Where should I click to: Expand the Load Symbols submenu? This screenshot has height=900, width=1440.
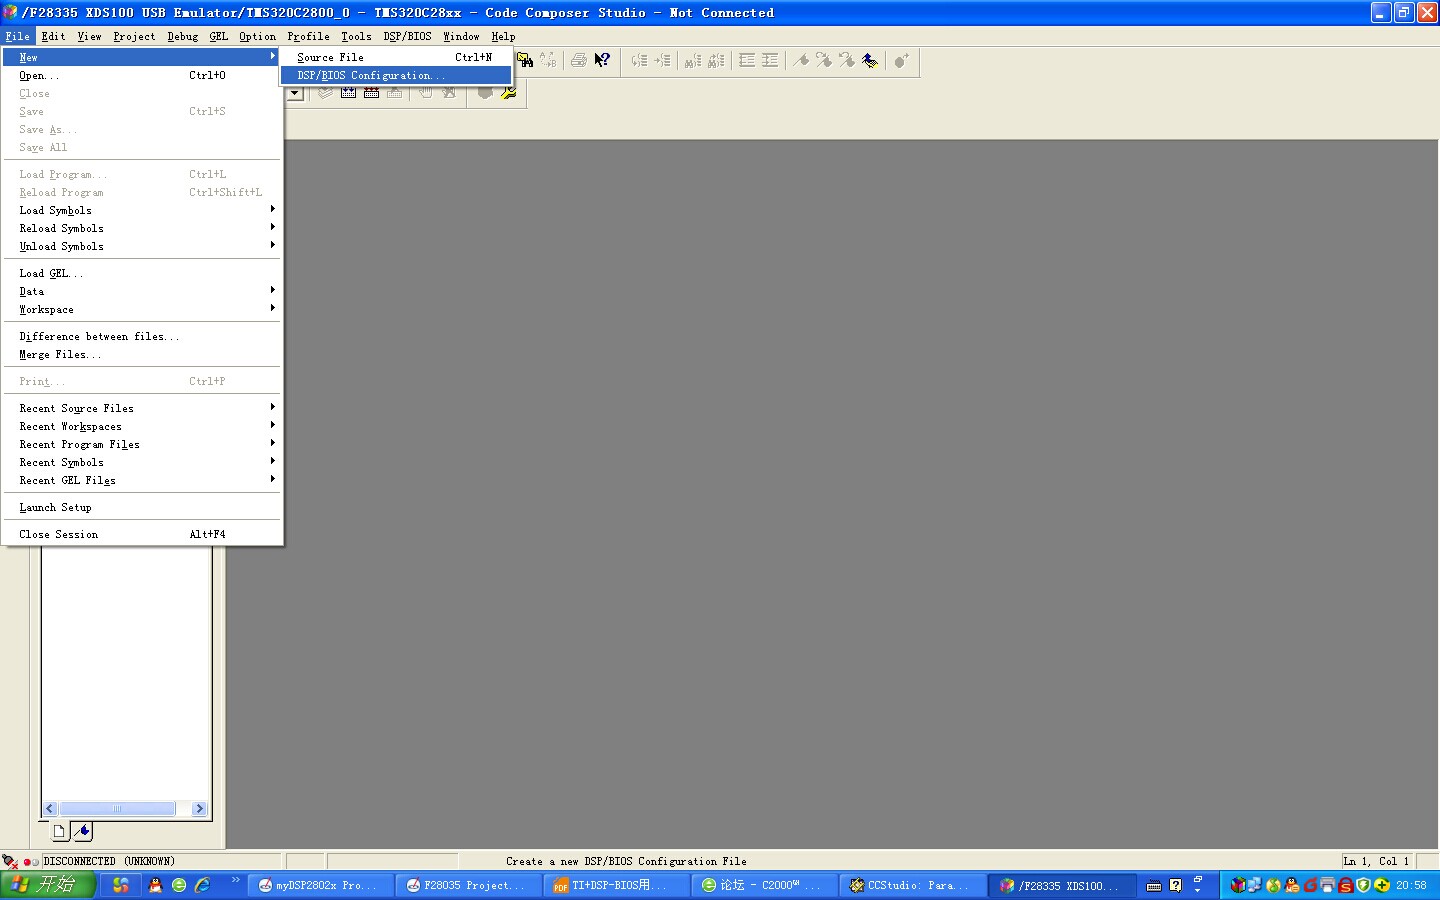pos(142,210)
